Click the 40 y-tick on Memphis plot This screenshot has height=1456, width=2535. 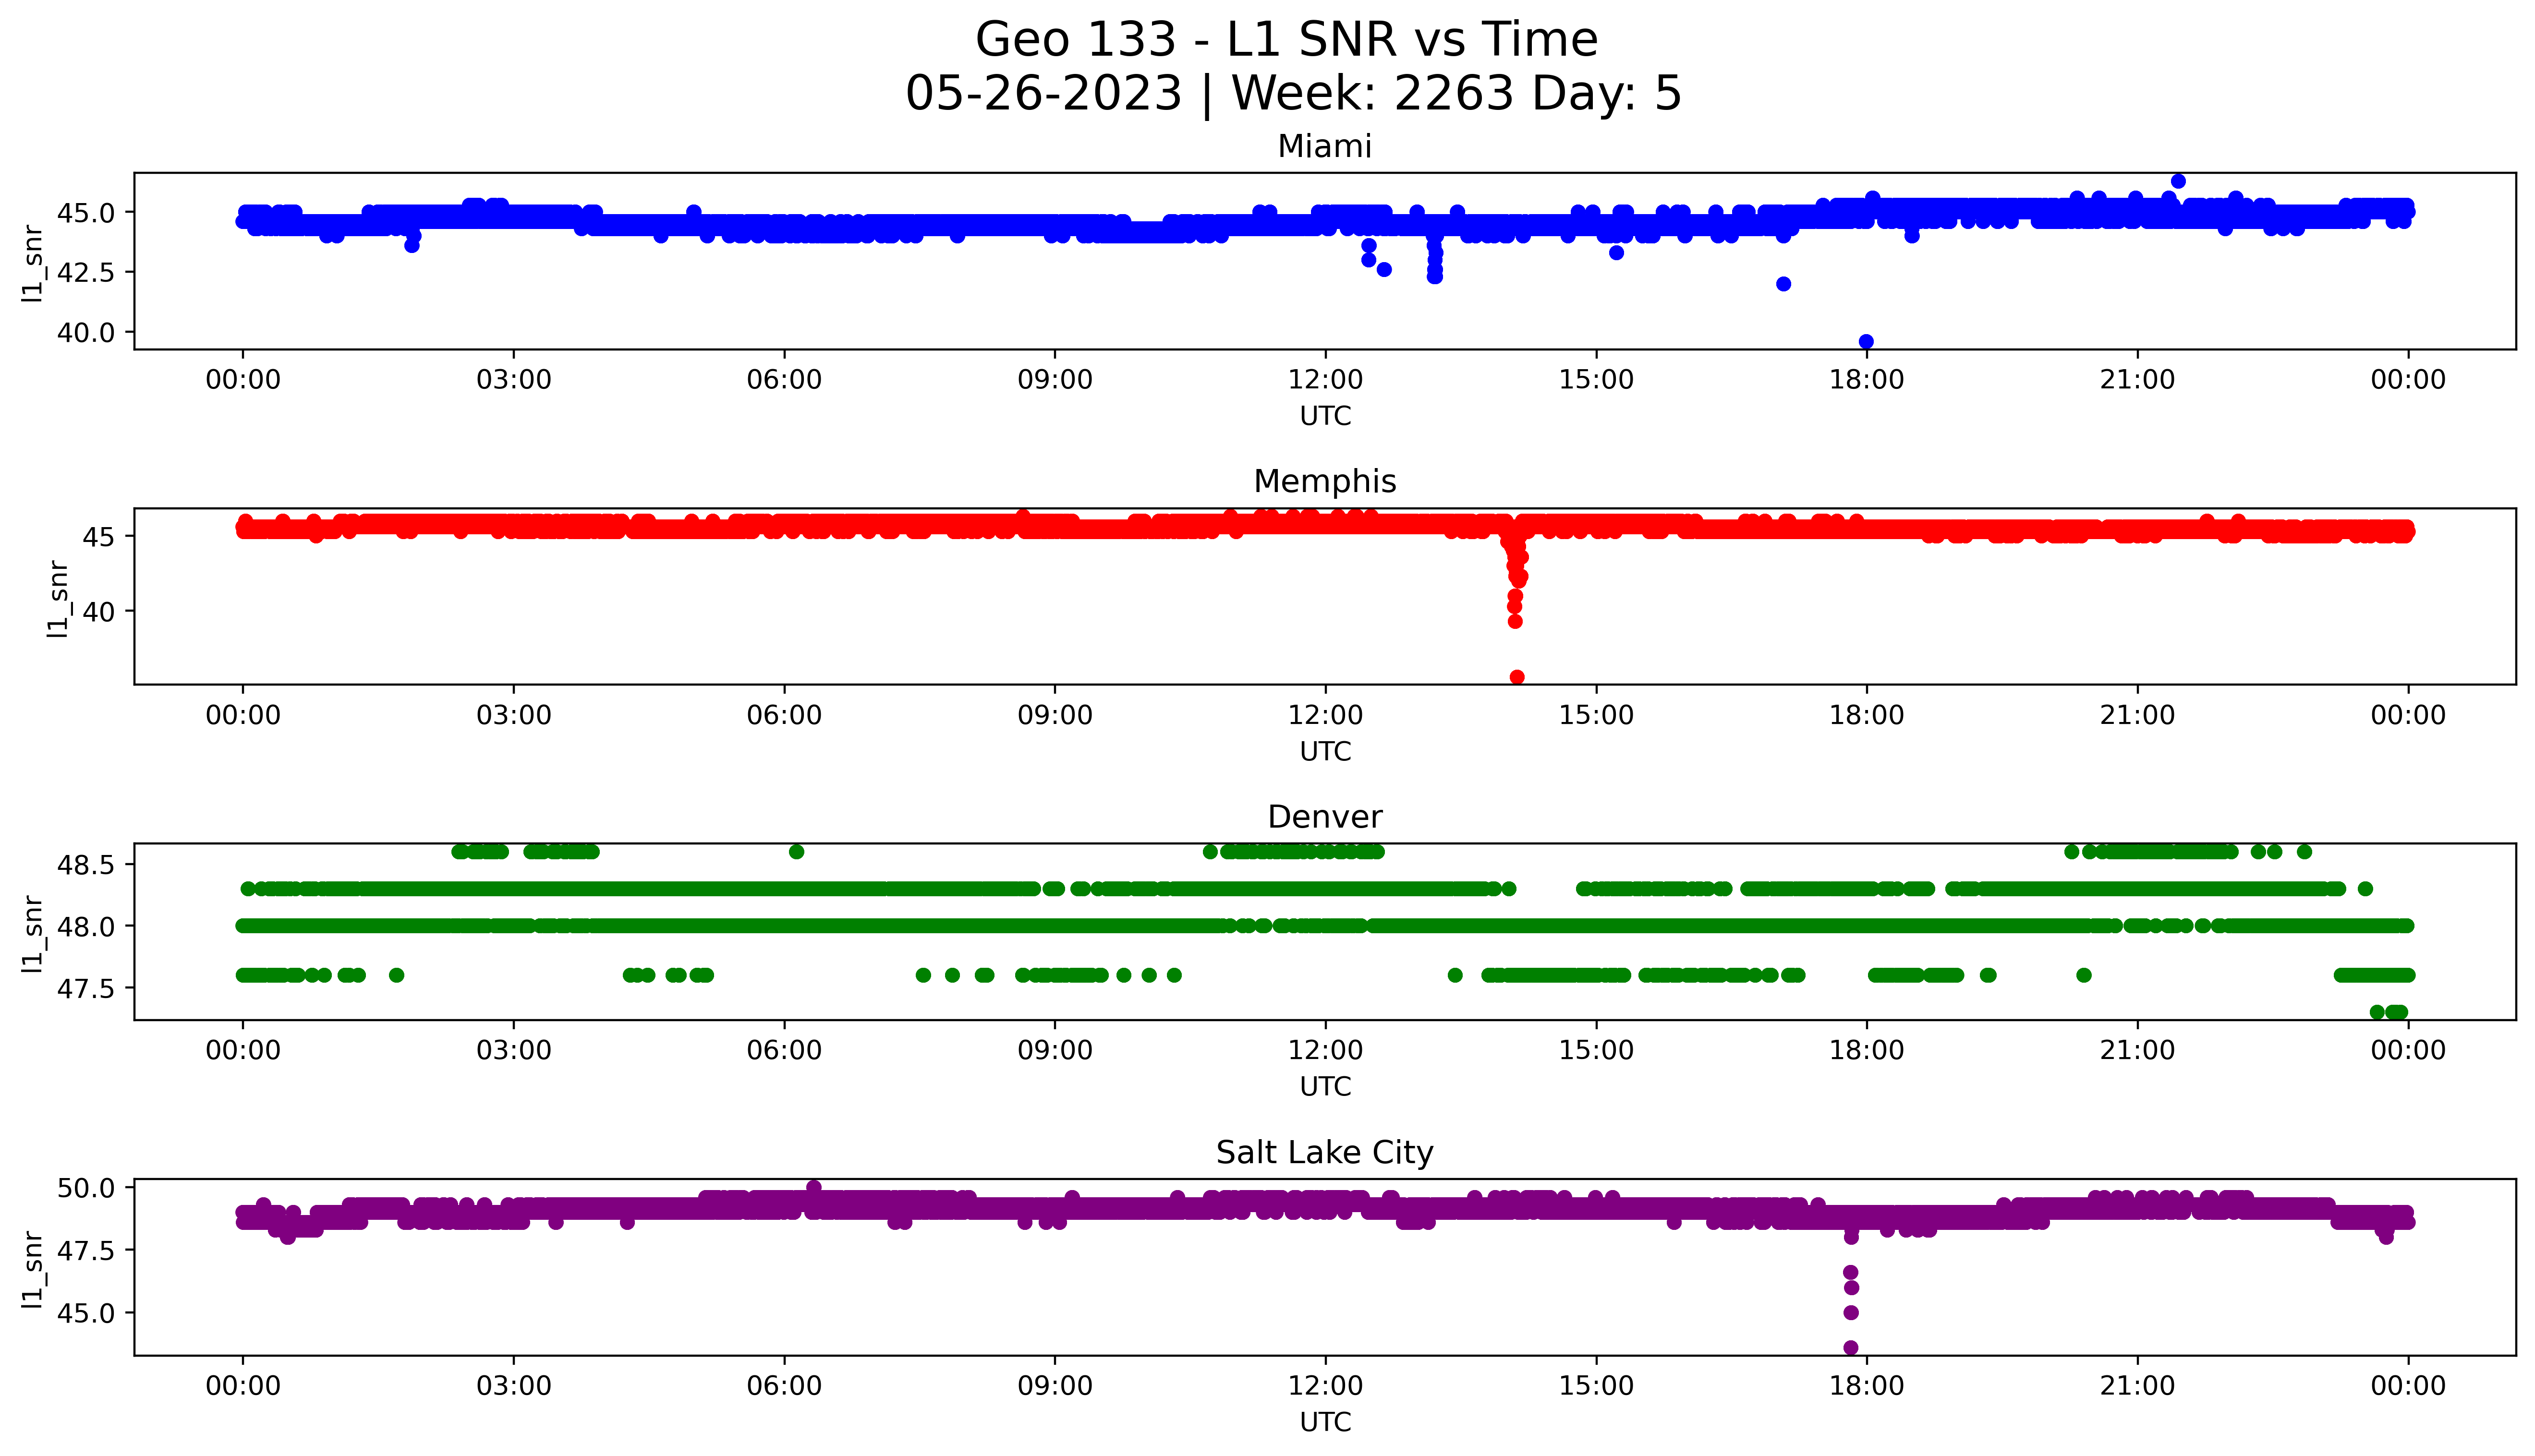100,611
